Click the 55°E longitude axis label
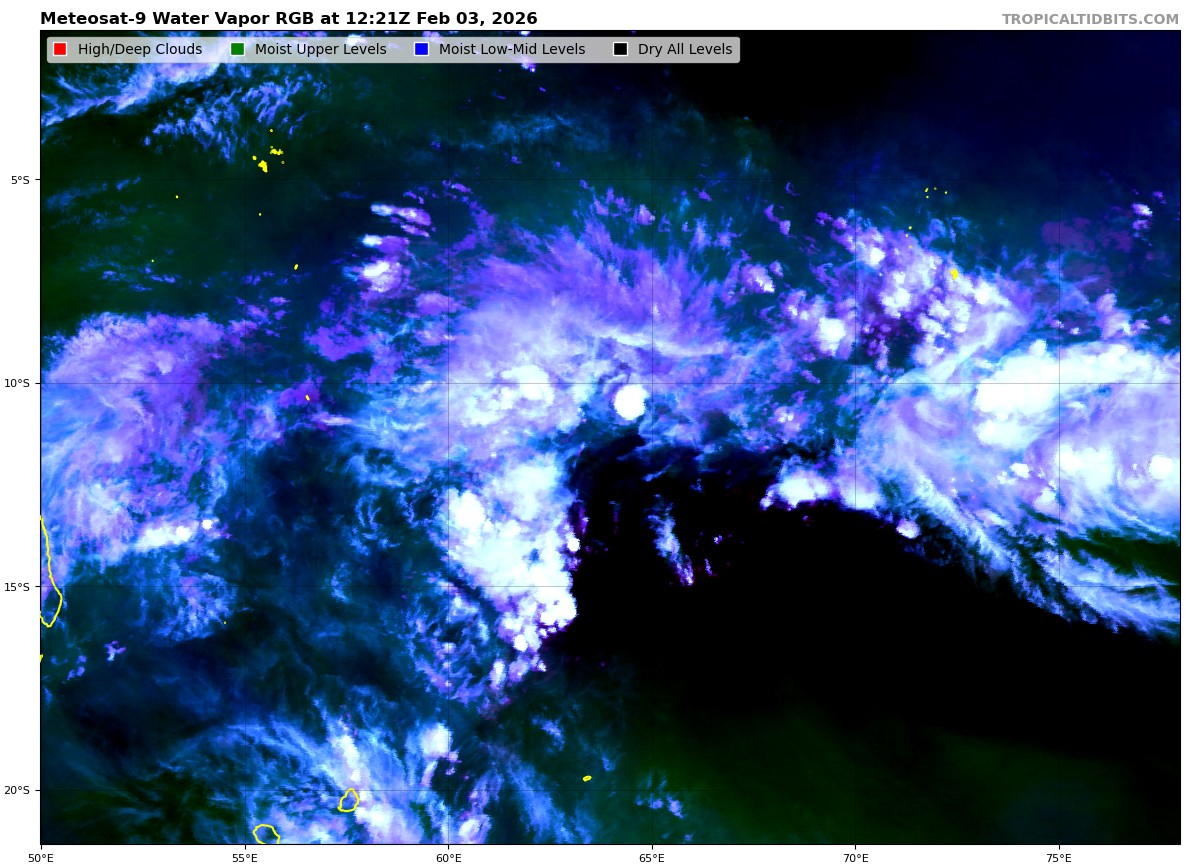This screenshot has width=1200, height=867. 245,858
